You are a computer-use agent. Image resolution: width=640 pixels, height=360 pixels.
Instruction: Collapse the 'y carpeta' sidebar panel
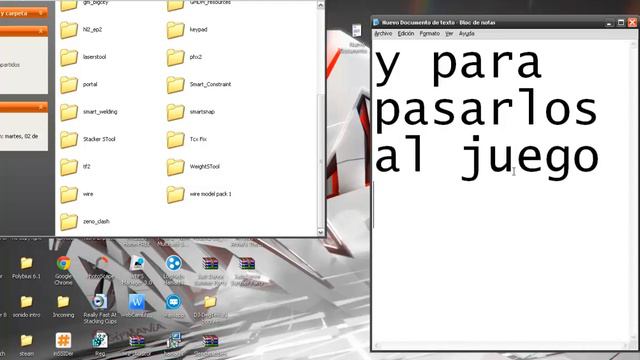[41, 13]
